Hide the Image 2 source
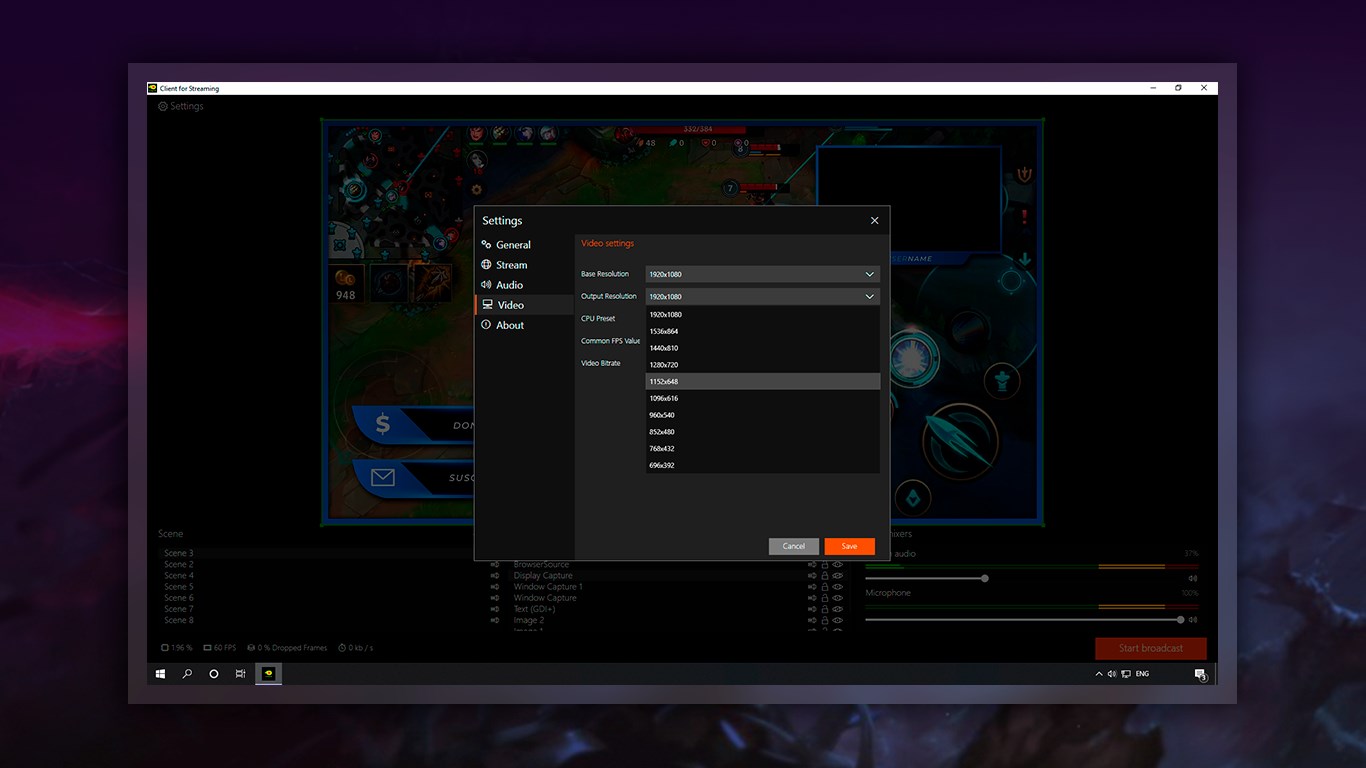This screenshot has width=1366, height=768. pyautogui.click(x=838, y=620)
